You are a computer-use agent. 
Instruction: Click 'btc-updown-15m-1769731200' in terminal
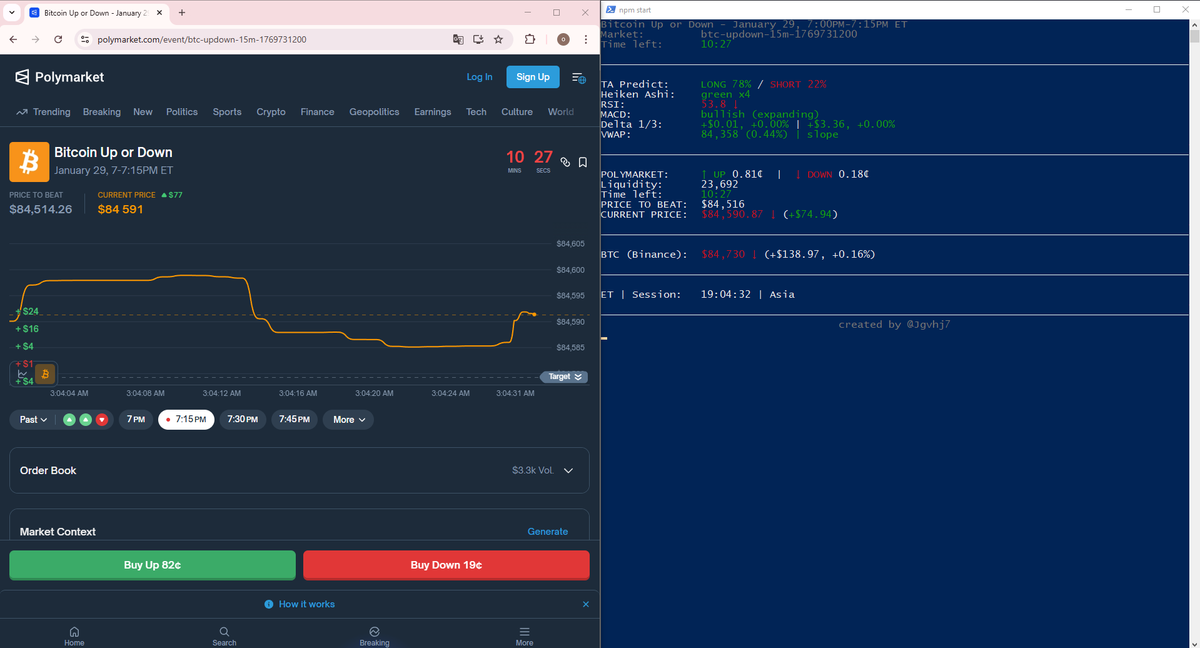coord(779,34)
